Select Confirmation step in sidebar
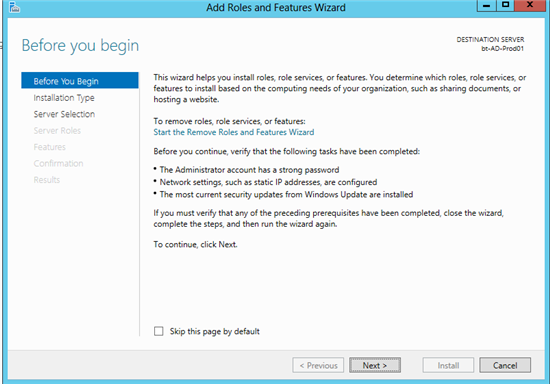Screen dimensions: 550x384 [x=58, y=163]
